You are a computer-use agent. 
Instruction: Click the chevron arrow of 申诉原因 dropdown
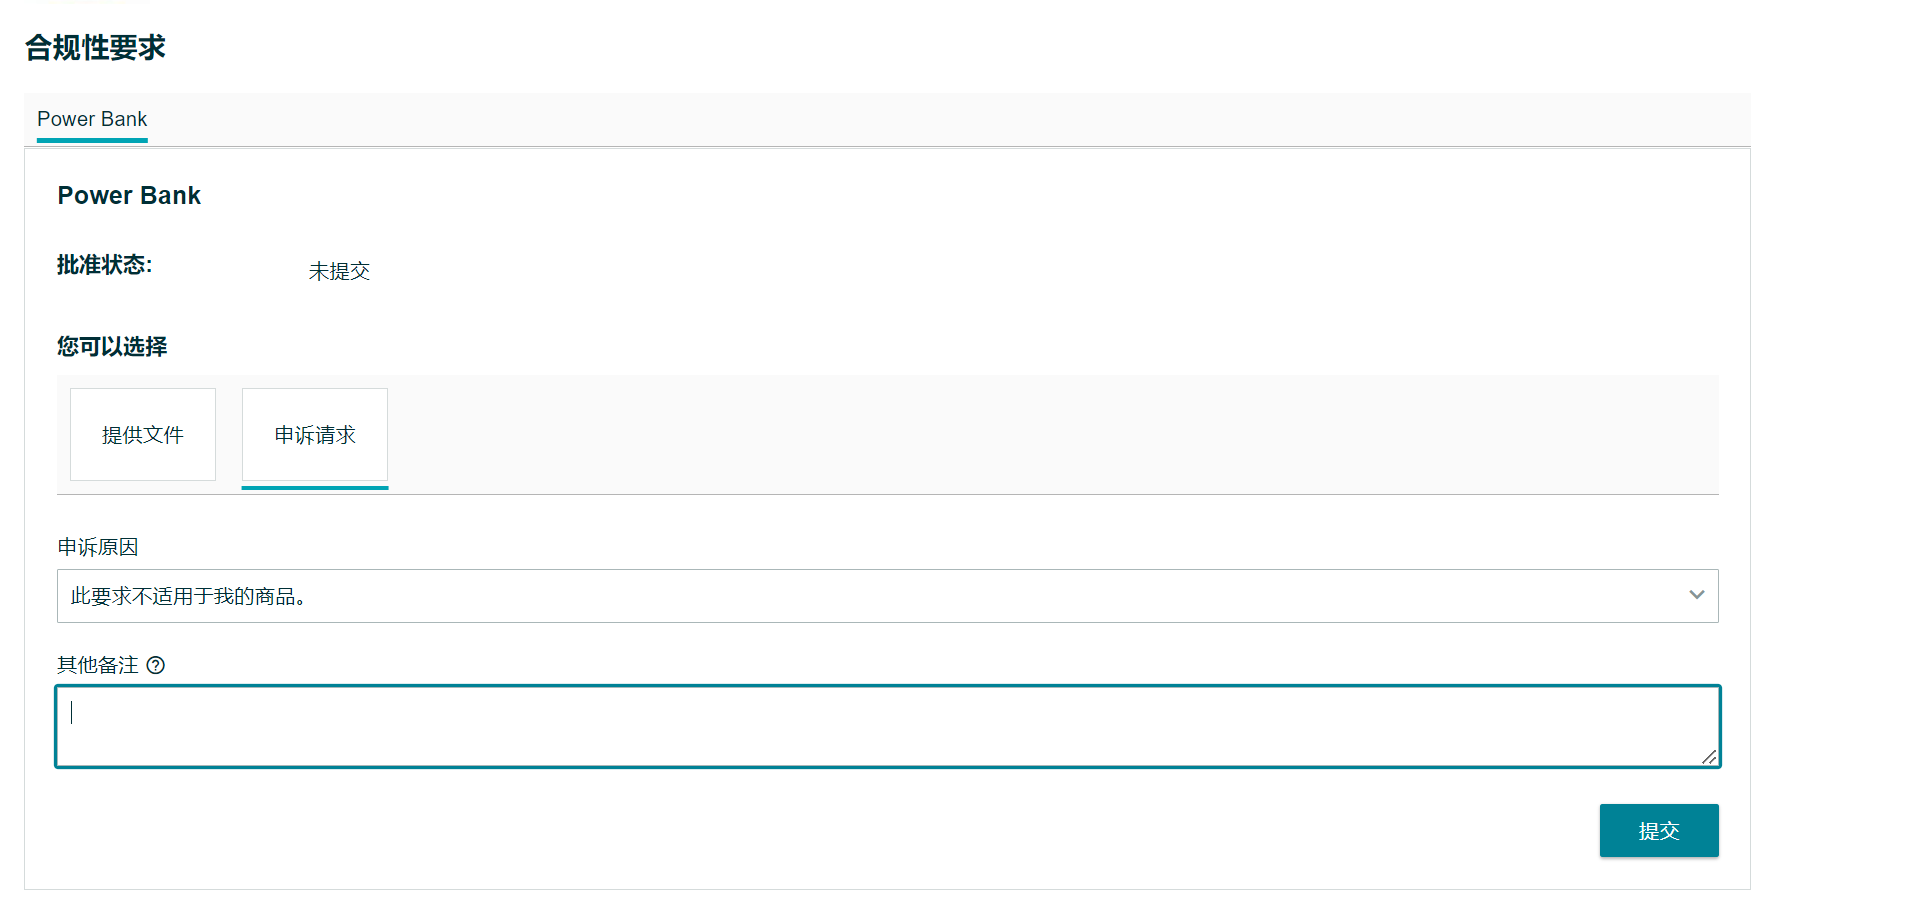(x=1696, y=595)
